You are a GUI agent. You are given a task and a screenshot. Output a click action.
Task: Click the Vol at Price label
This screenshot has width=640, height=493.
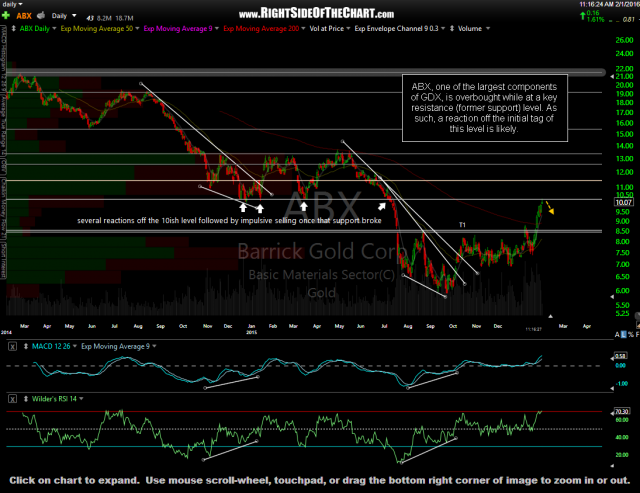[327, 29]
